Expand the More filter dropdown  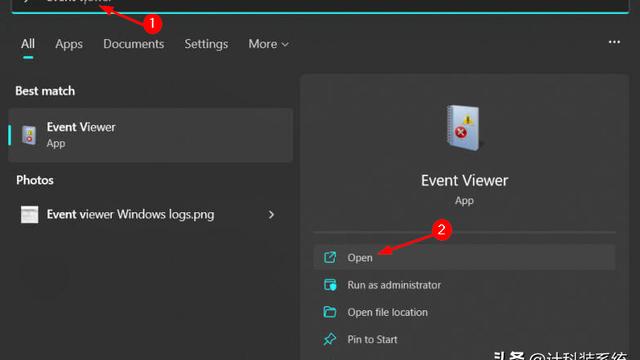pyautogui.click(x=268, y=44)
